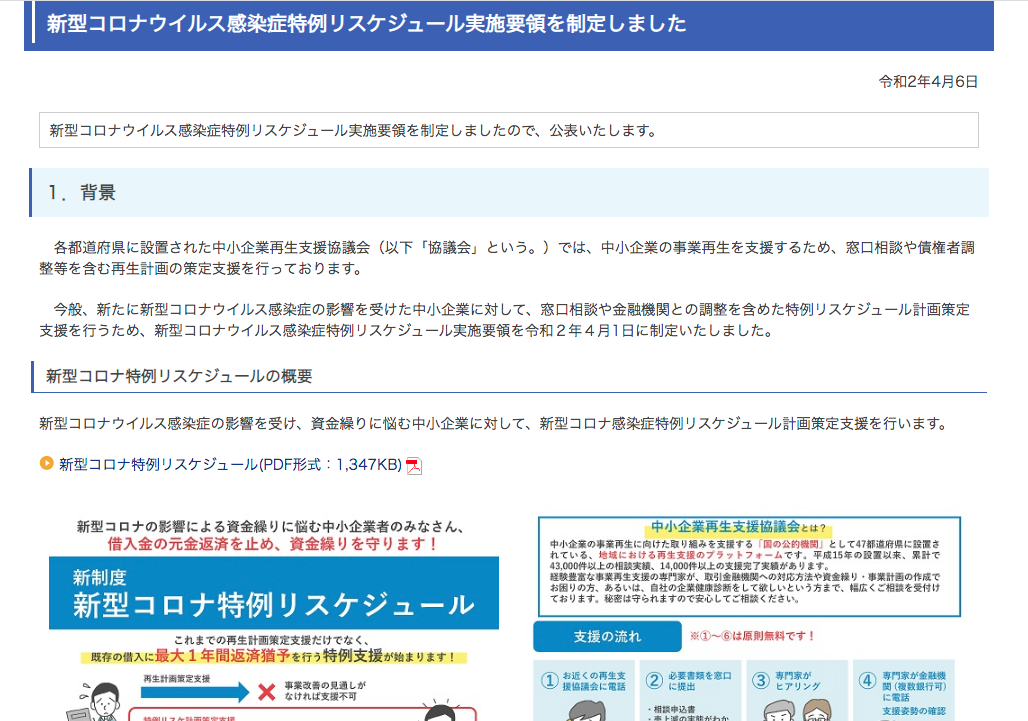Viewport: 1028px width, 721px height.
Task: Open the left flyer image titled 新制度 新型コロナ特例リスケジュール
Action: point(274,617)
